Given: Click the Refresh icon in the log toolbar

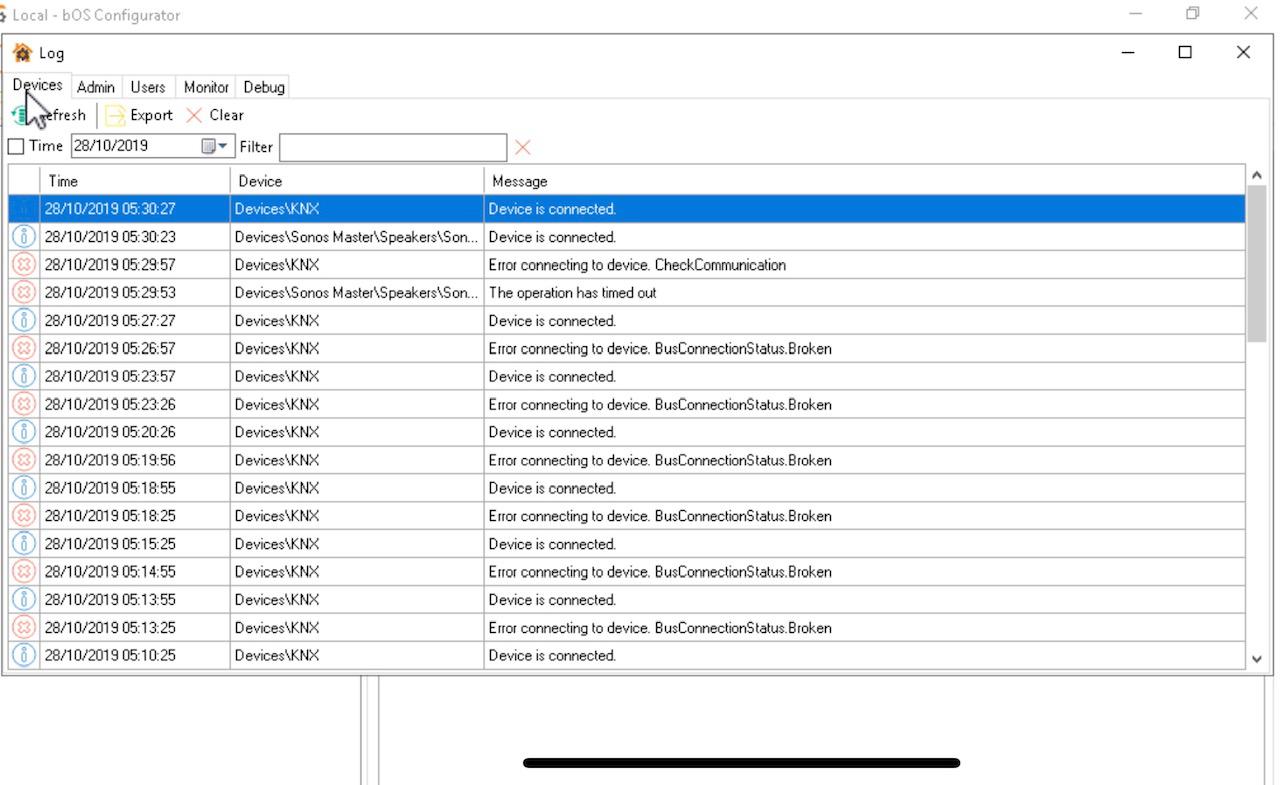Looking at the screenshot, I should (20, 115).
